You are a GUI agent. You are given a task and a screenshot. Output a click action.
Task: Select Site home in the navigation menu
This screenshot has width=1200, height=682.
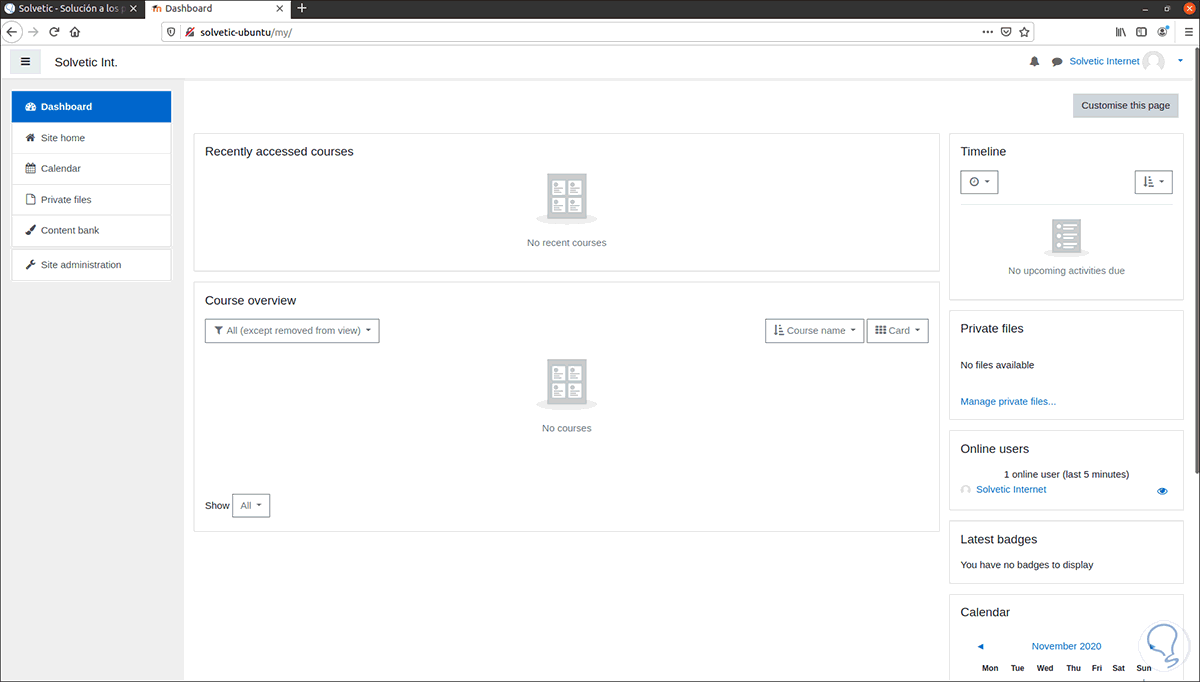pyautogui.click(x=65, y=137)
